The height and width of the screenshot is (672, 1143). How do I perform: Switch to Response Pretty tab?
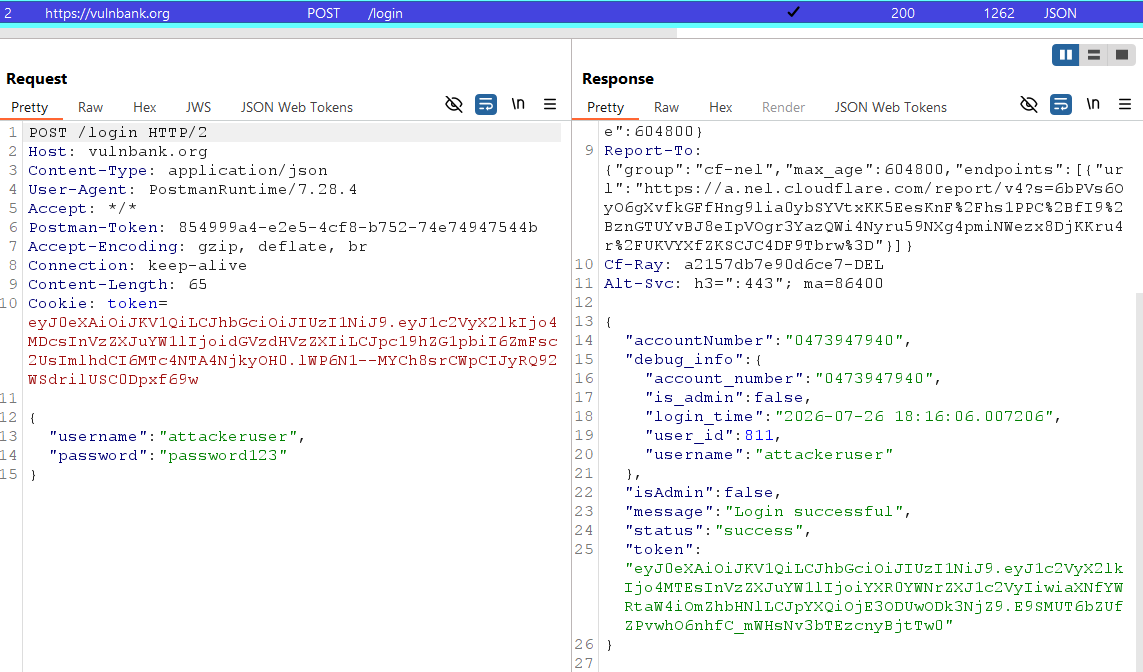pyautogui.click(x=606, y=107)
